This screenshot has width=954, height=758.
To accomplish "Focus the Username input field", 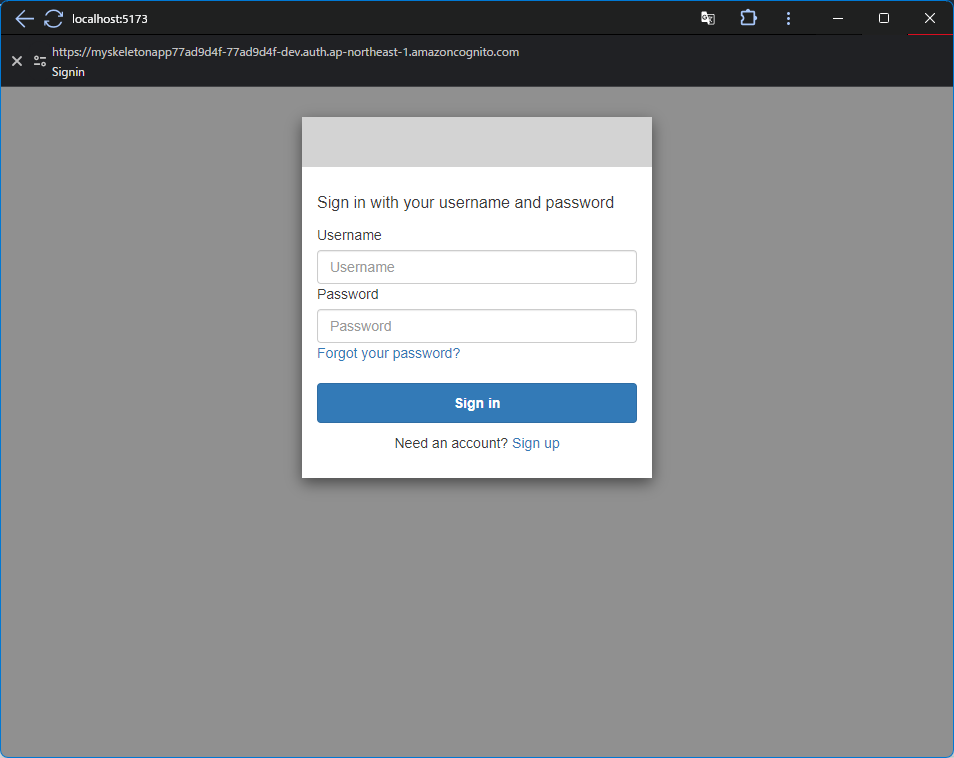I will pyautogui.click(x=476, y=267).
